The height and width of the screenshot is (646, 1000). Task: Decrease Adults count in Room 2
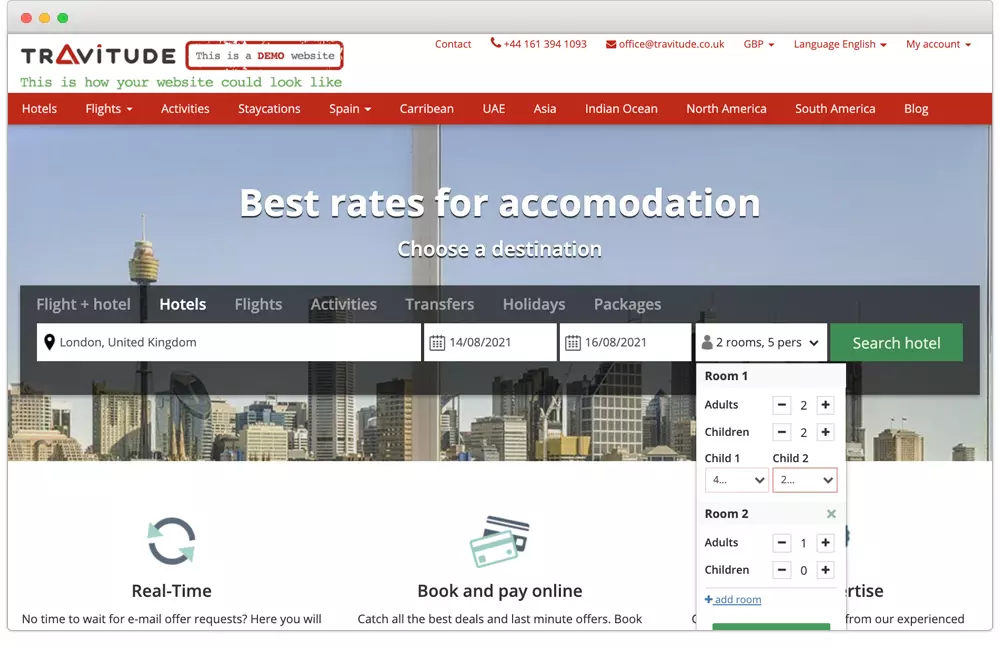[782, 543]
